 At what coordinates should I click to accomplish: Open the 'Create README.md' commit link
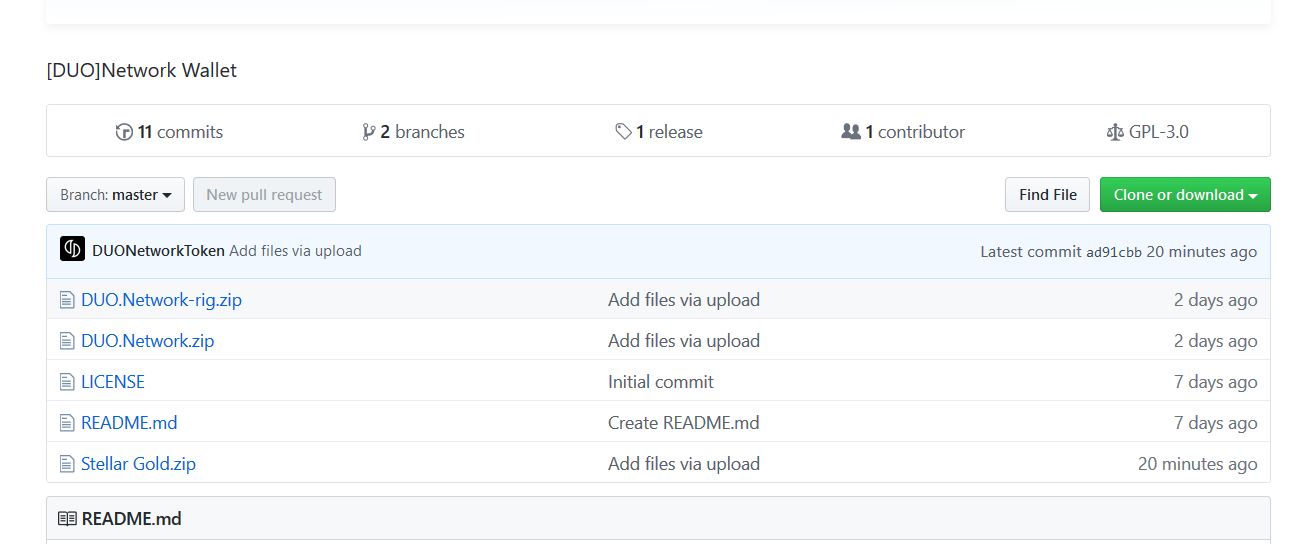pos(684,423)
